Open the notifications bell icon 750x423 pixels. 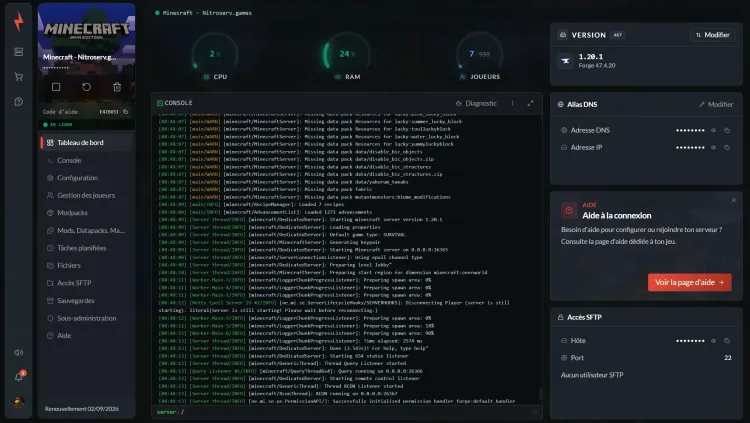point(19,377)
